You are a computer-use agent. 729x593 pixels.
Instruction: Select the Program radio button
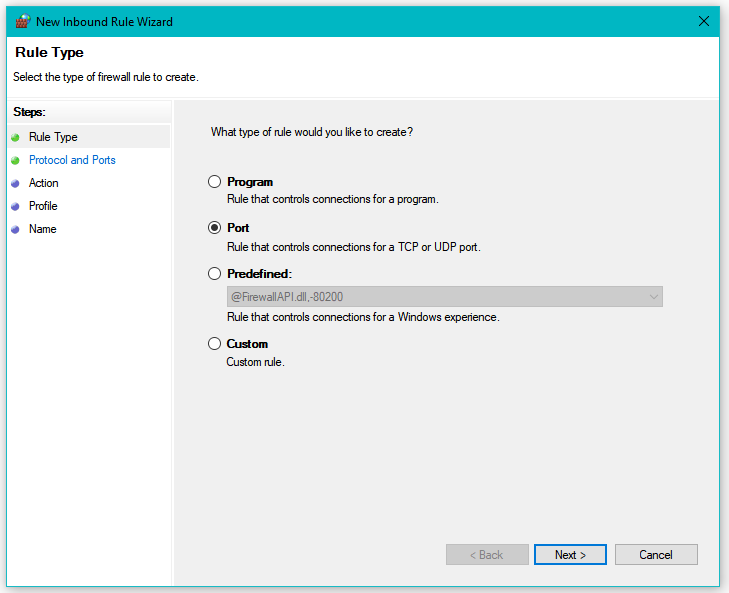(x=214, y=181)
